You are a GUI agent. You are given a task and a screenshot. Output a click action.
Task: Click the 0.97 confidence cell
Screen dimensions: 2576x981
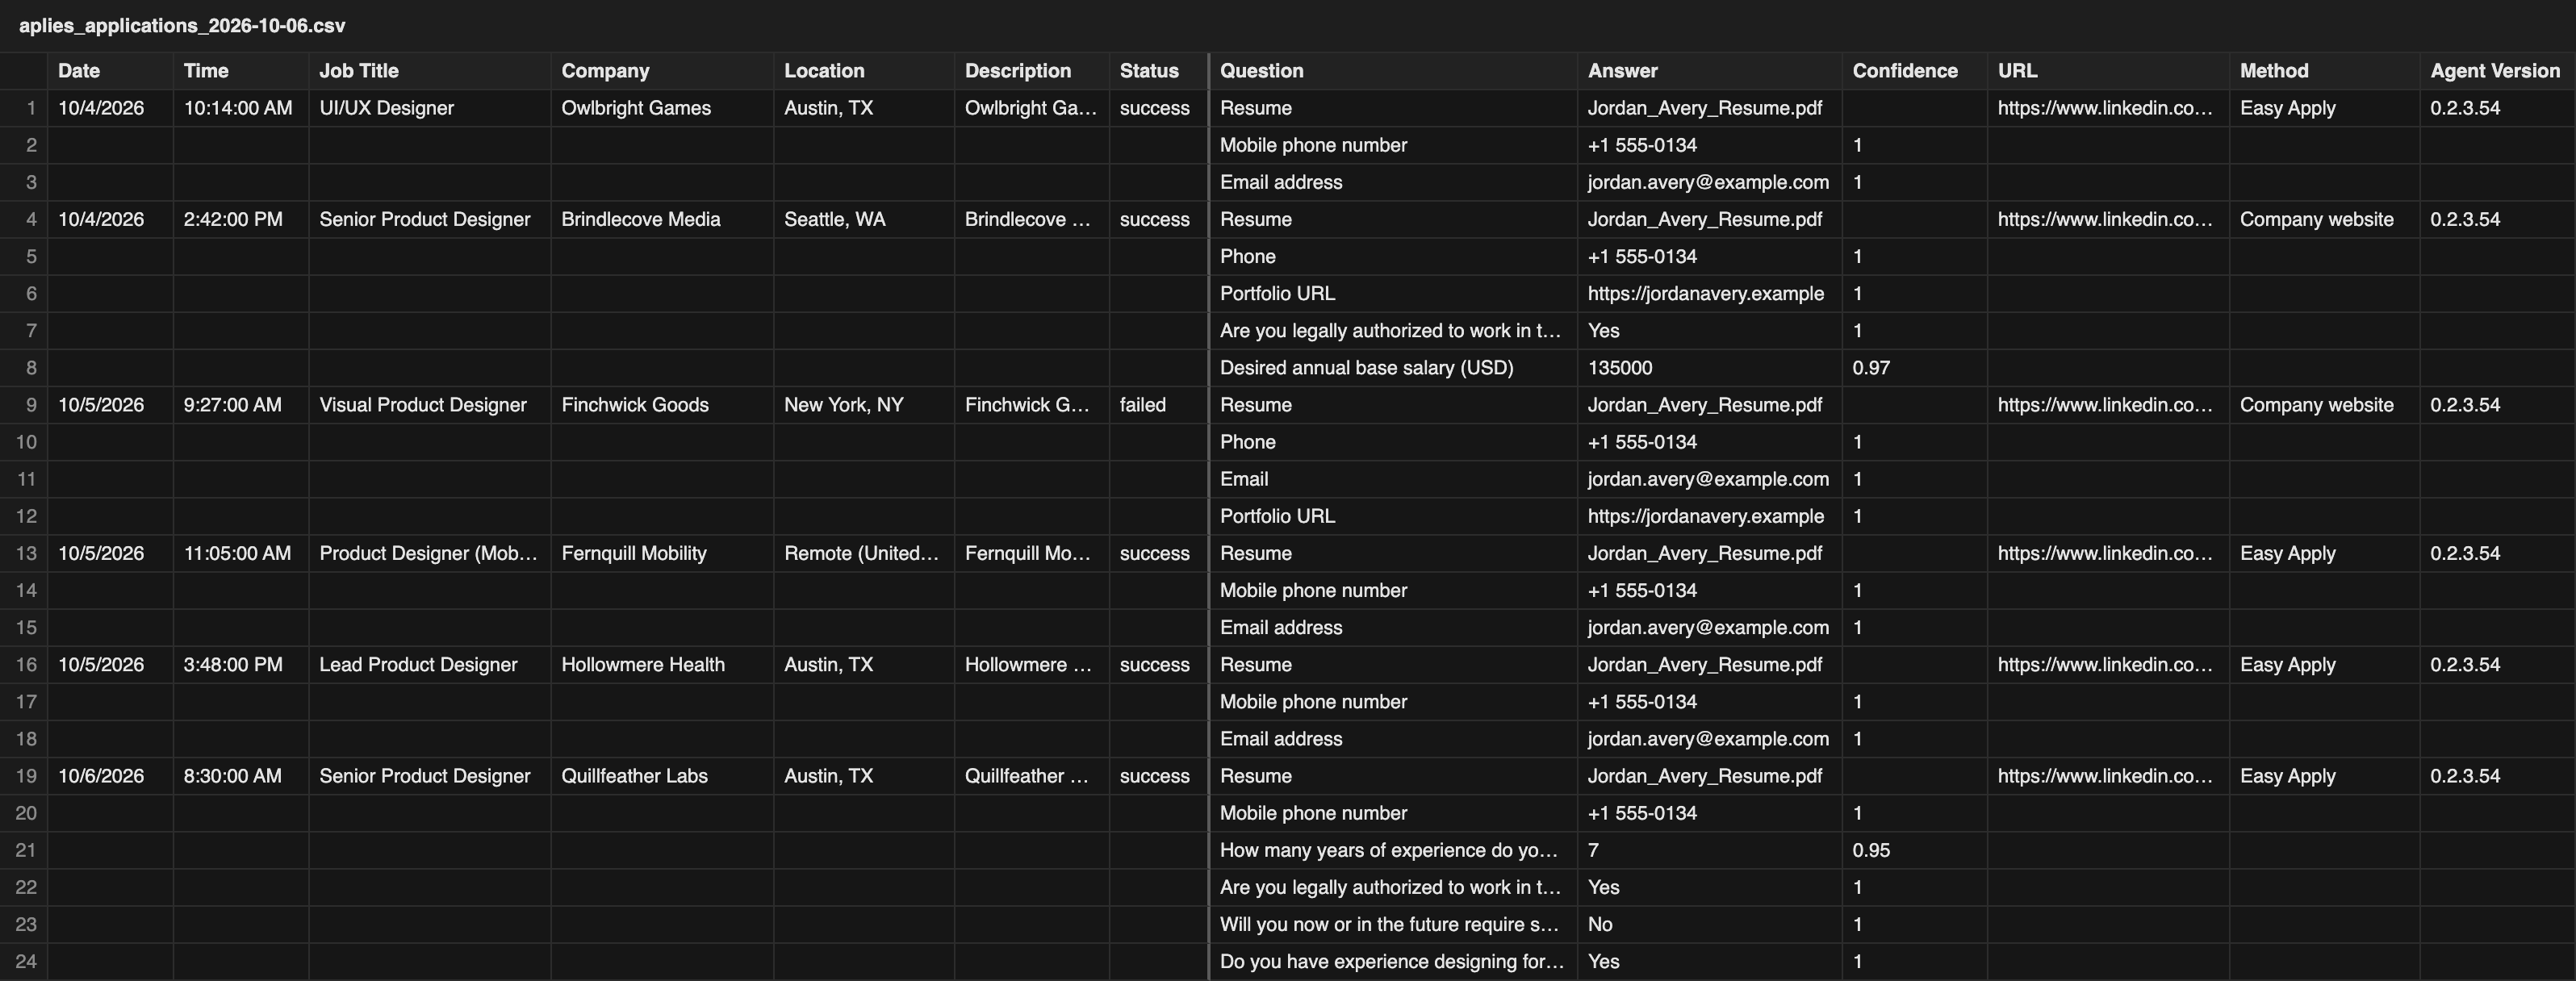point(1915,368)
